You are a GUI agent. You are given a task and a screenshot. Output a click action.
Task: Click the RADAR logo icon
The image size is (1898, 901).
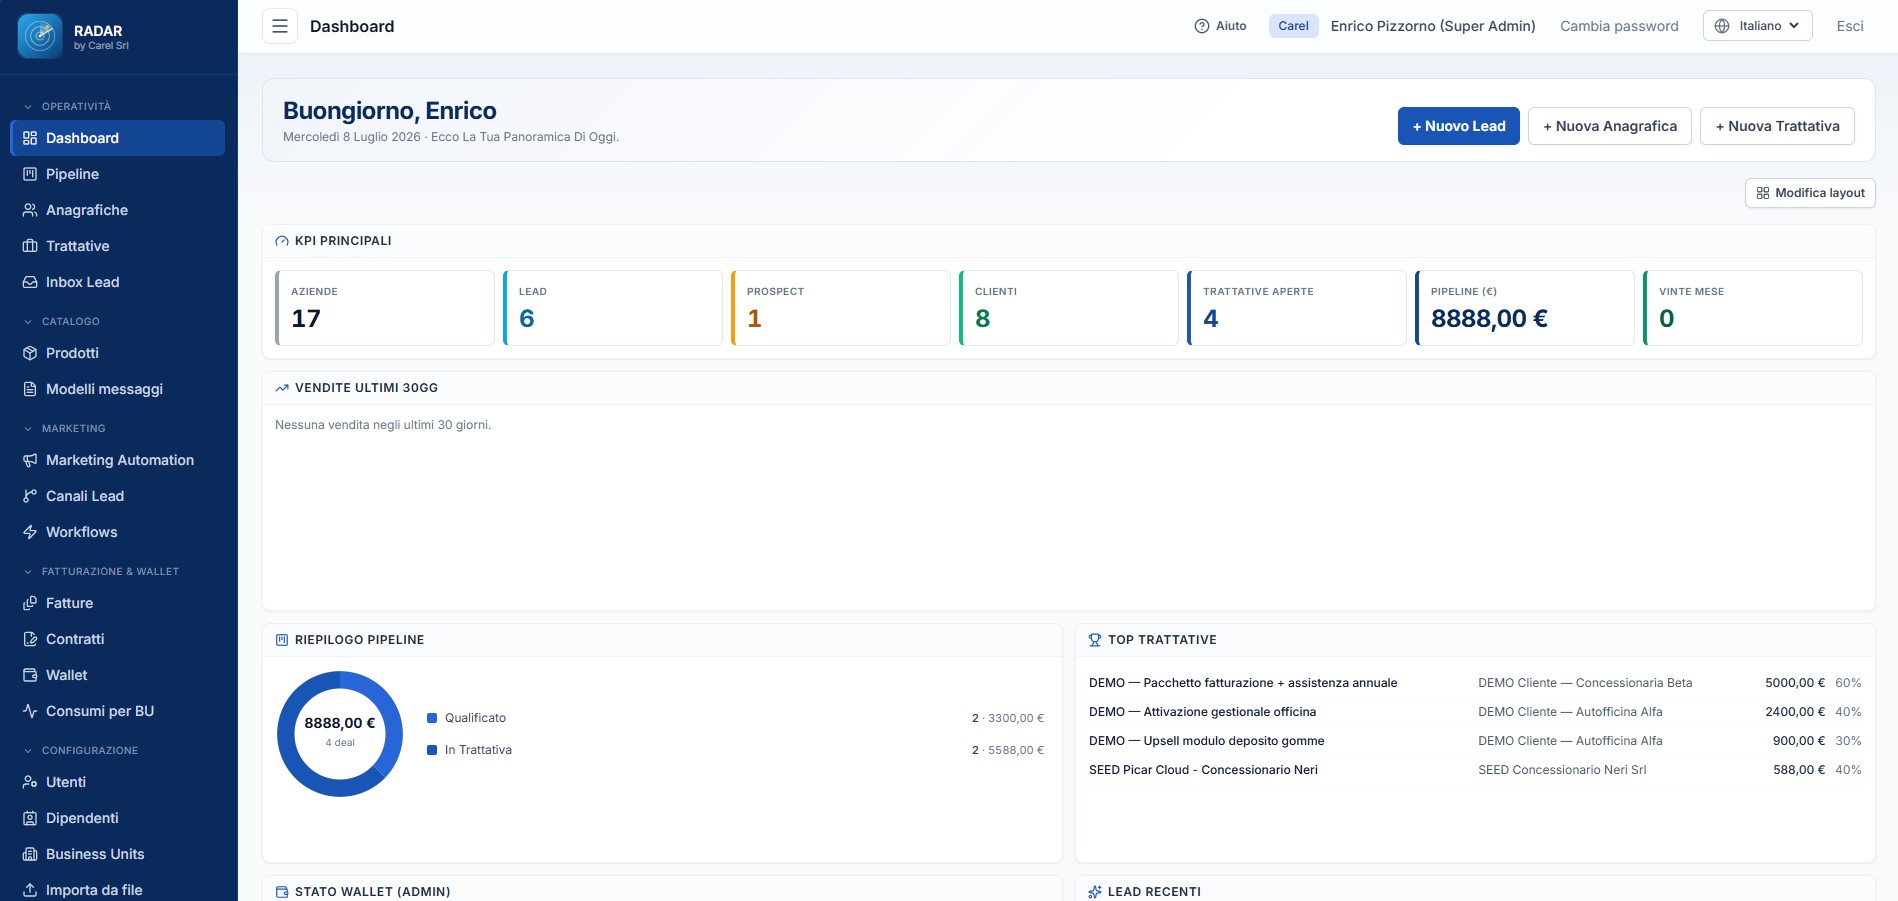coord(40,36)
